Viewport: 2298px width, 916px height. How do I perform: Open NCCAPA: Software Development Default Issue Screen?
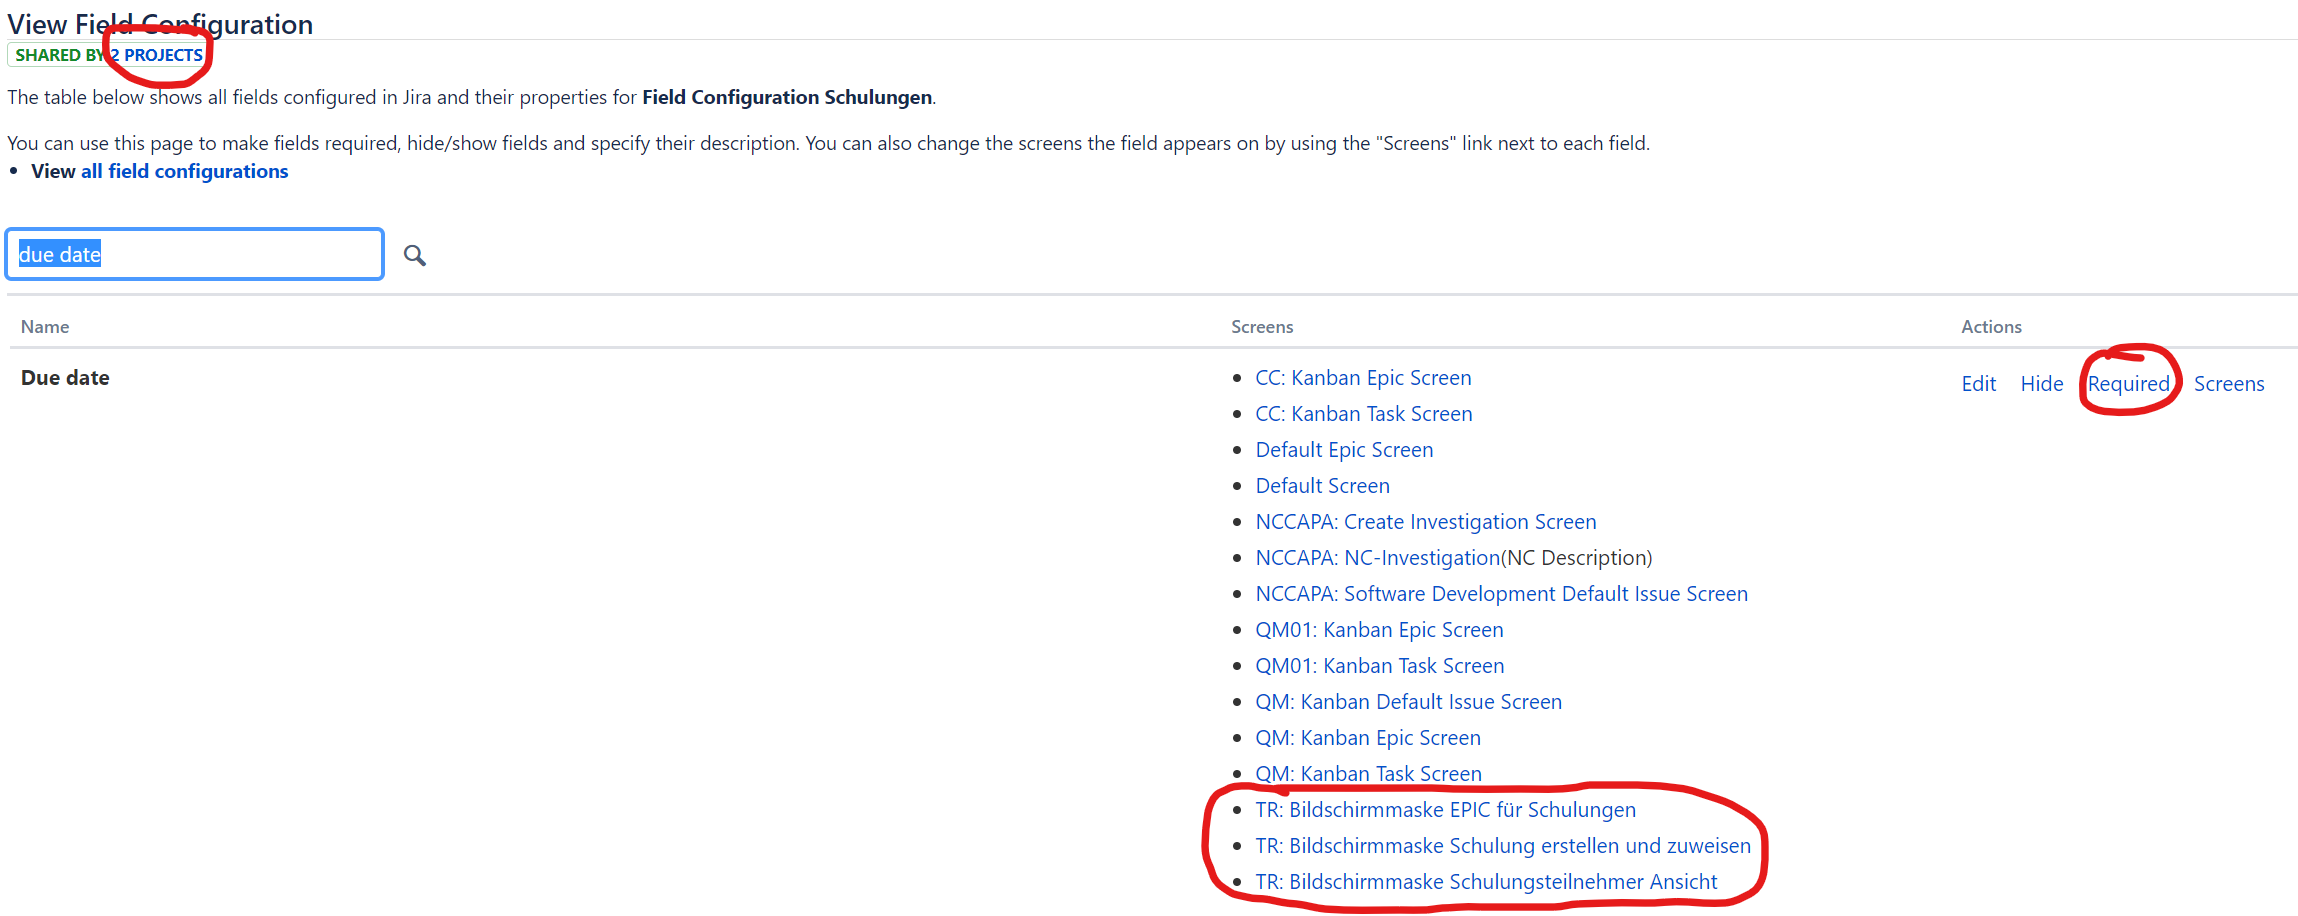(x=1501, y=594)
